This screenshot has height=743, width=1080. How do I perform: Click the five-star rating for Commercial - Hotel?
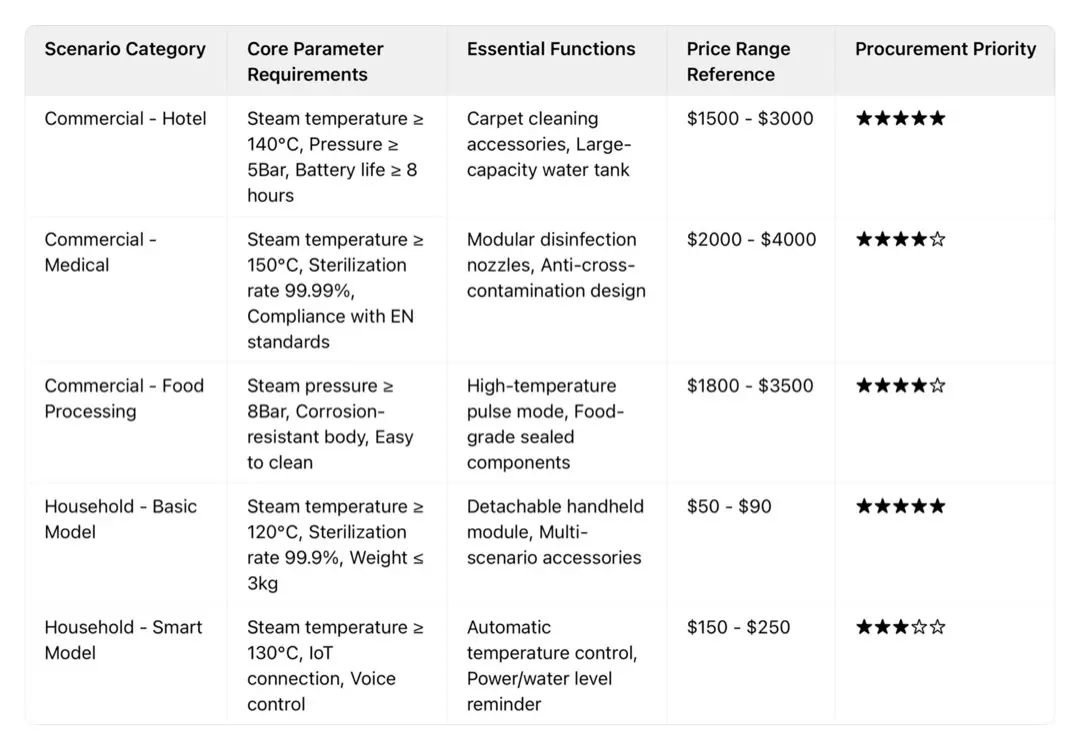click(x=900, y=119)
